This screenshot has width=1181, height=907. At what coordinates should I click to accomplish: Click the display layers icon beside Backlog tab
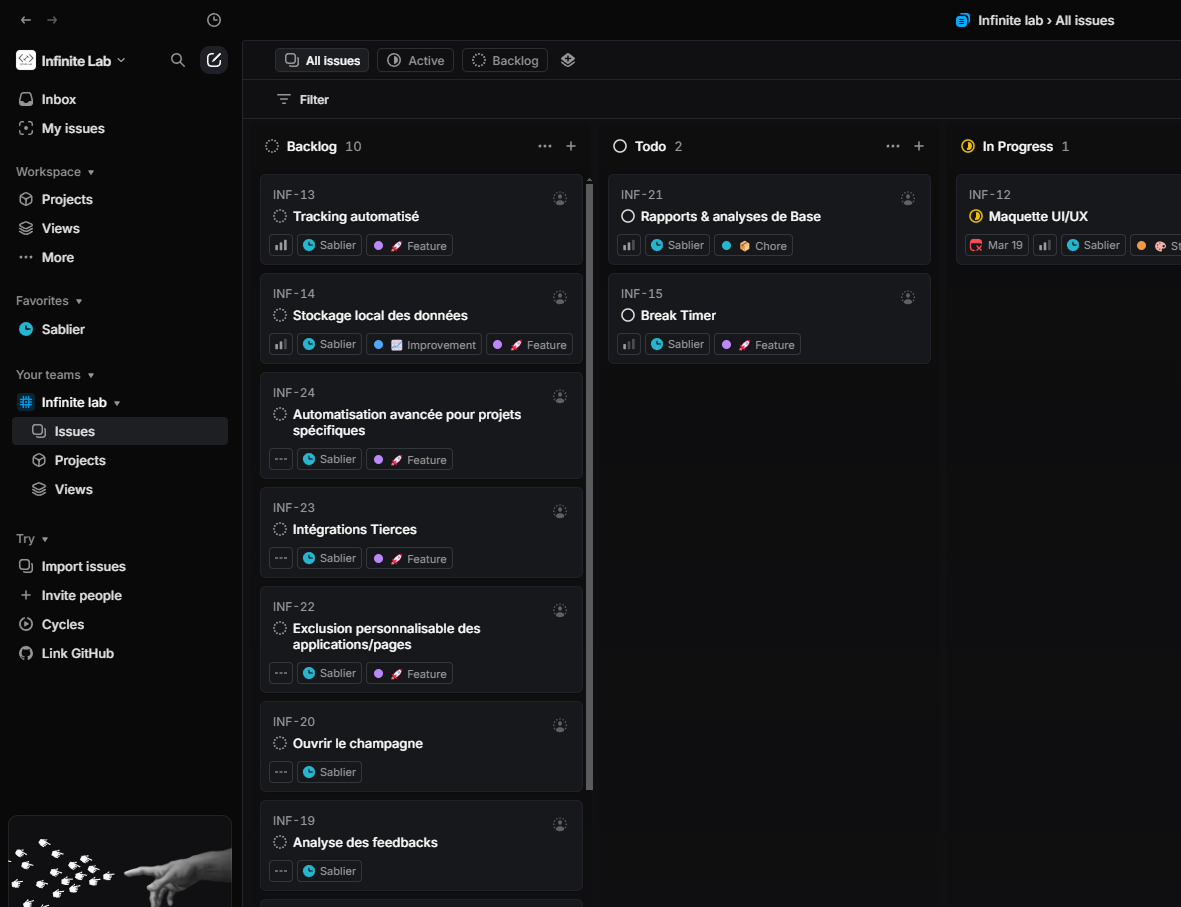(x=568, y=60)
